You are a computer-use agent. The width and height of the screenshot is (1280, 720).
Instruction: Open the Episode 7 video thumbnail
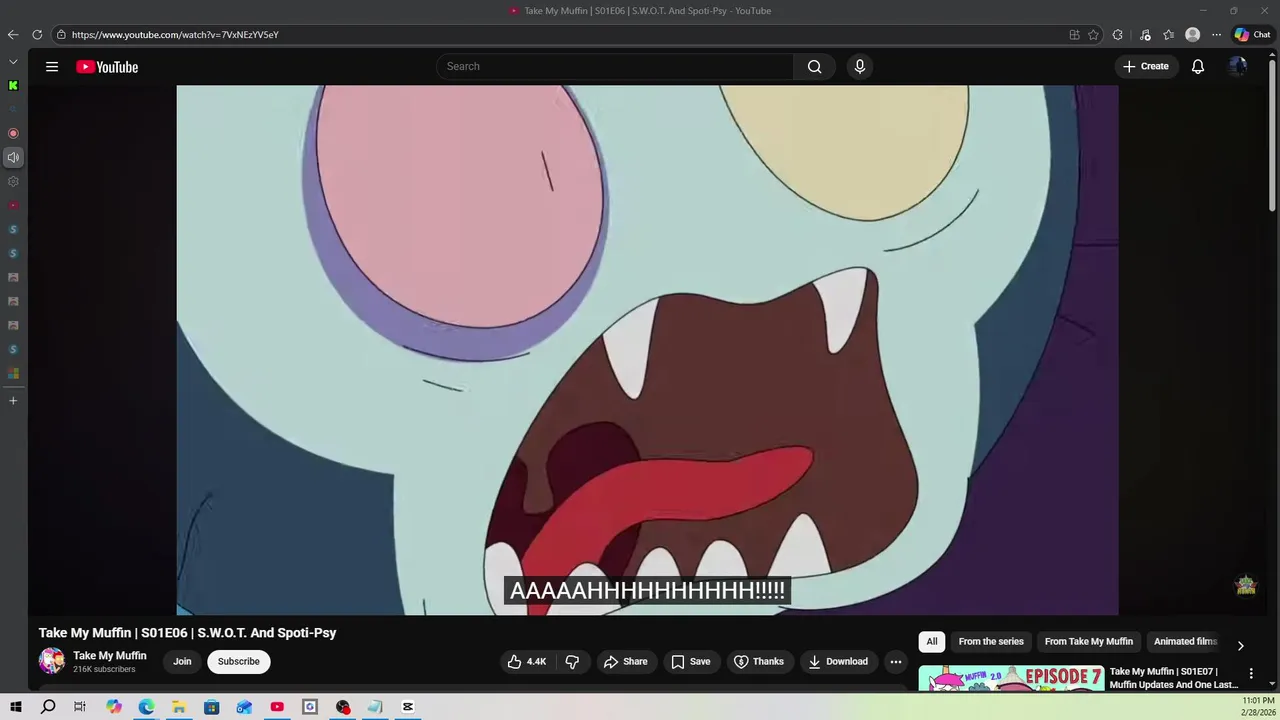point(1011,678)
